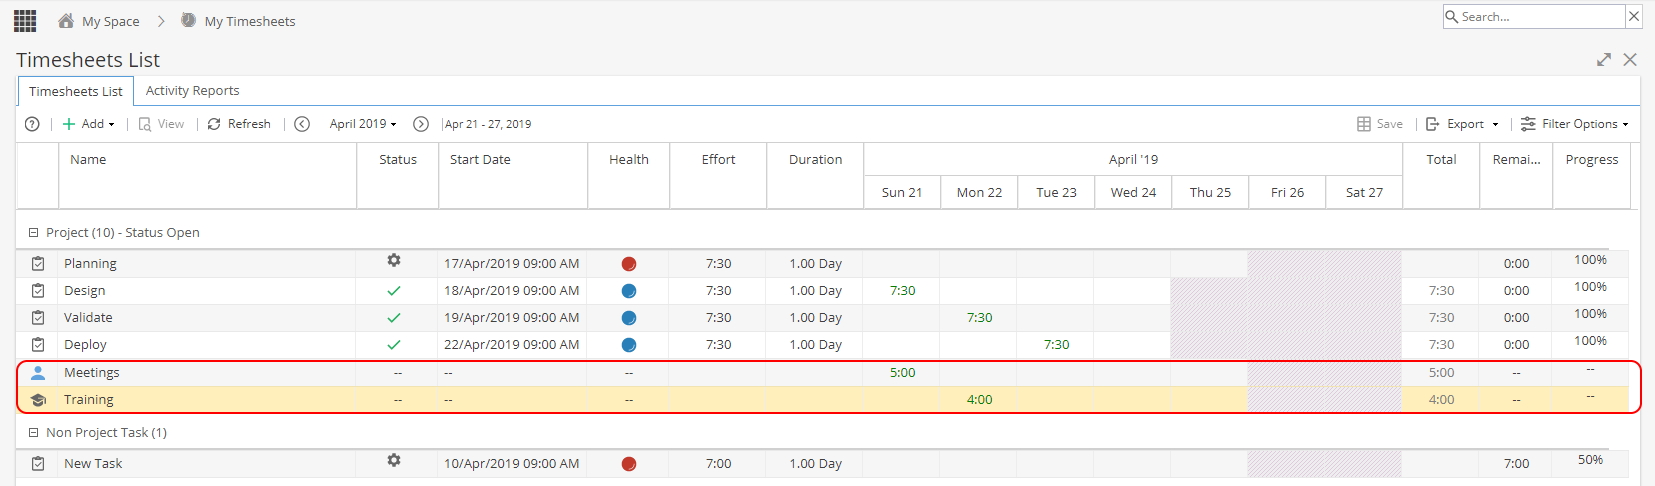Click the Validate blue health indicator

click(x=629, y=318)
